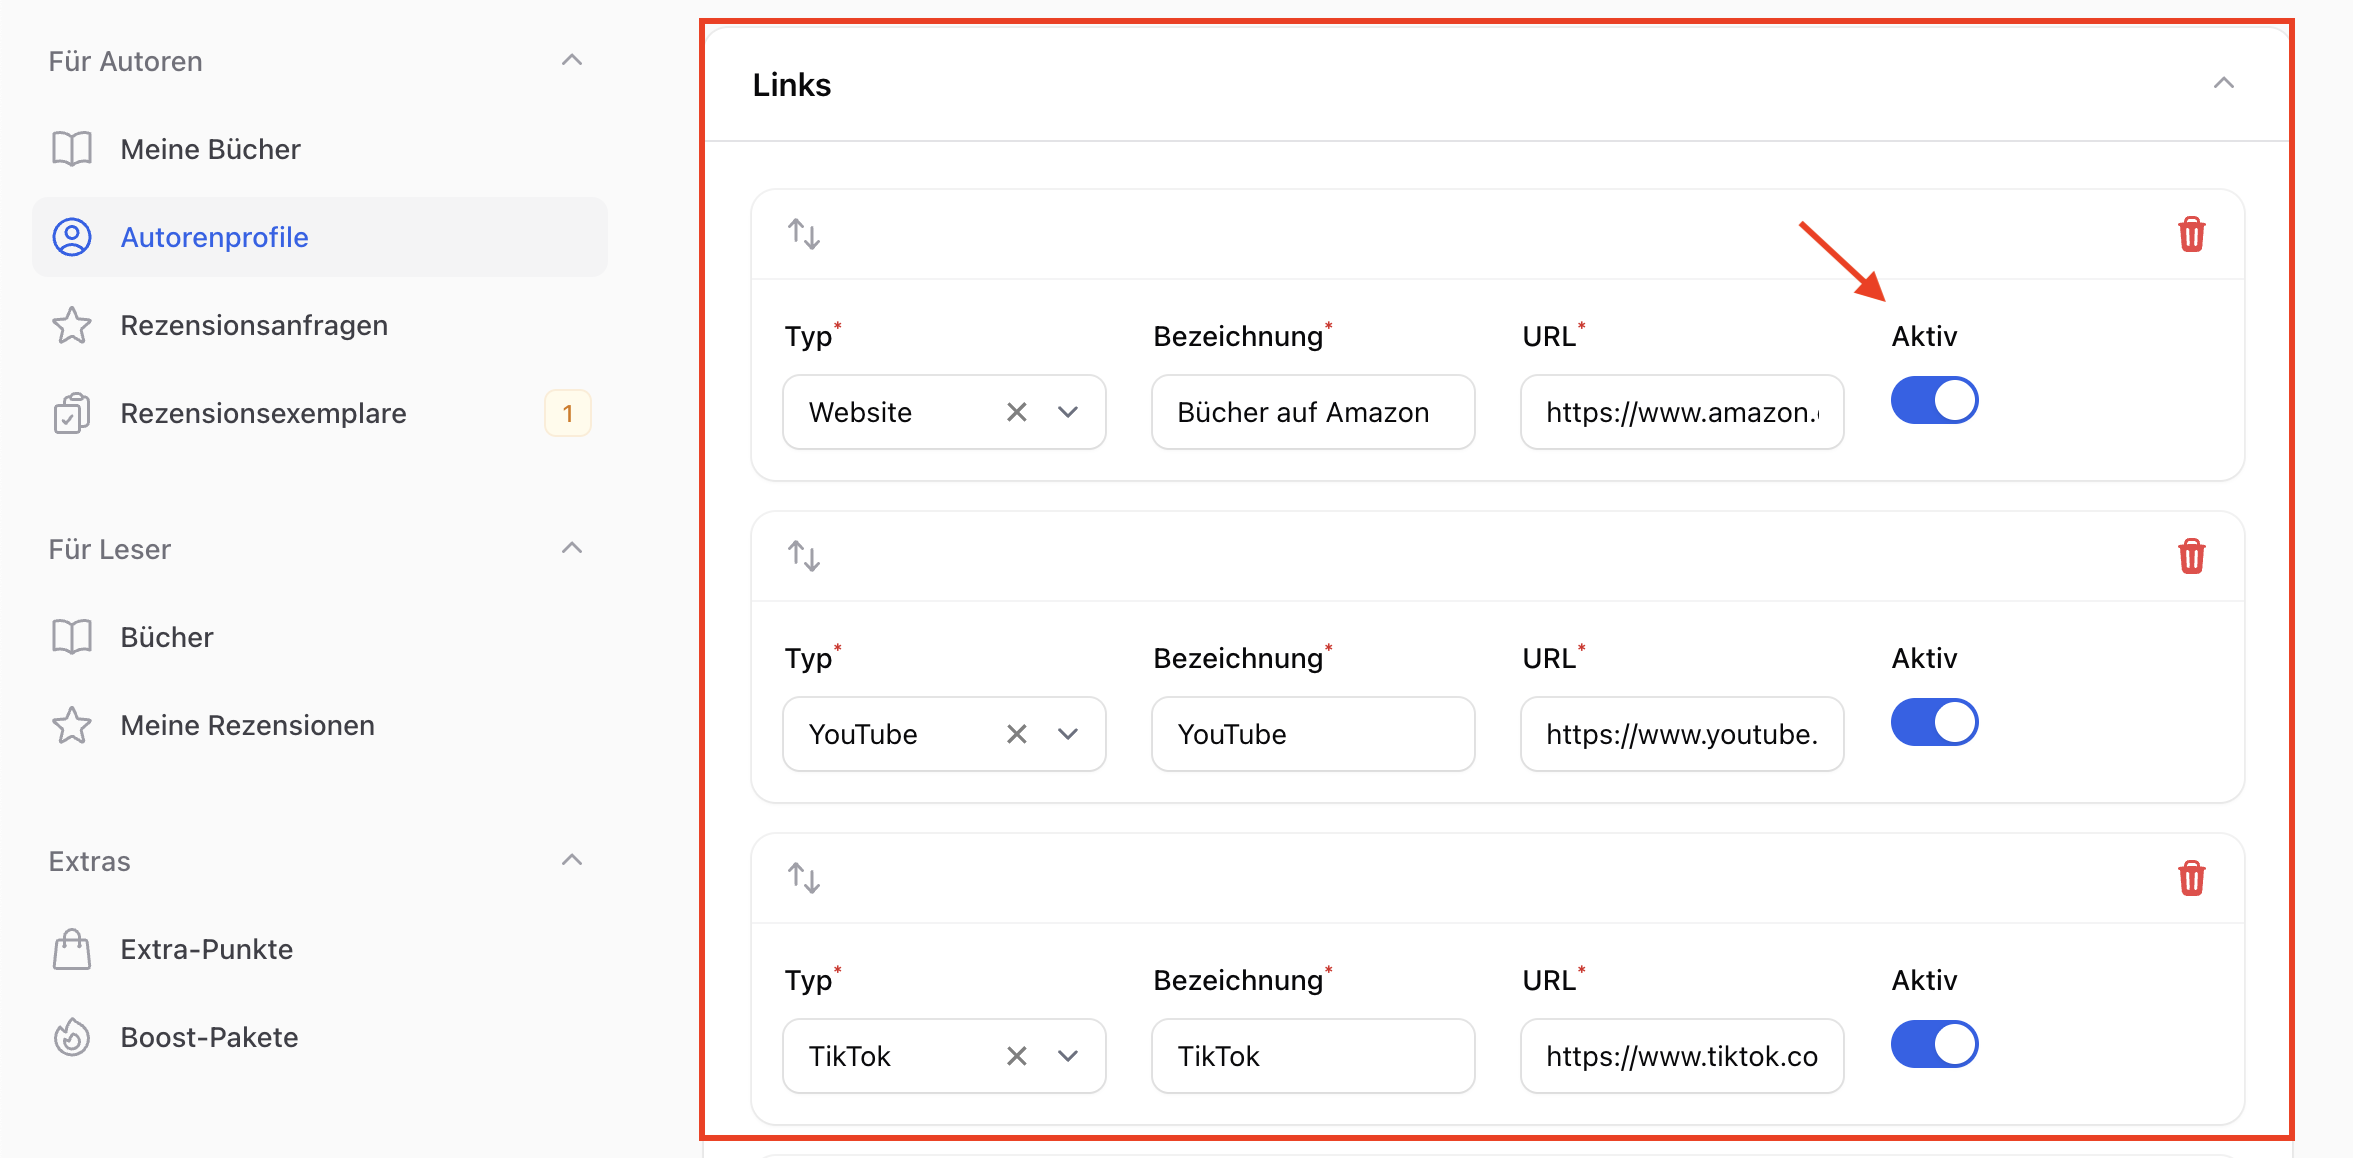Image resolution: width=2353 pixels, height=1158 pixels.
Task: Collapse the Für Leser sidebar group
Action: click(571, 548)
